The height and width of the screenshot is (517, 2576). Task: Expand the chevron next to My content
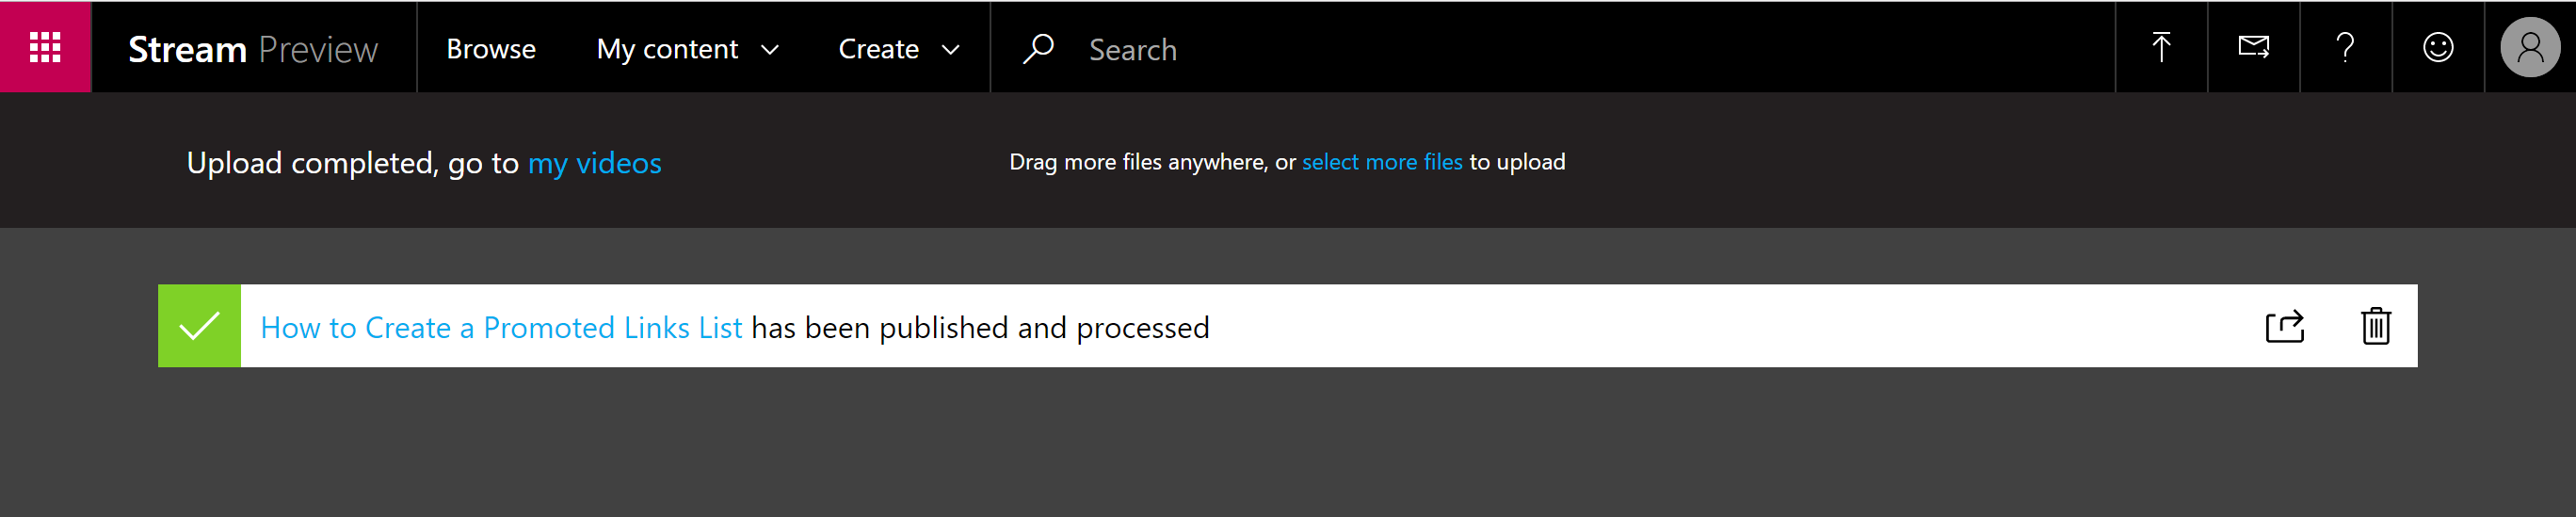click(770, 50)
